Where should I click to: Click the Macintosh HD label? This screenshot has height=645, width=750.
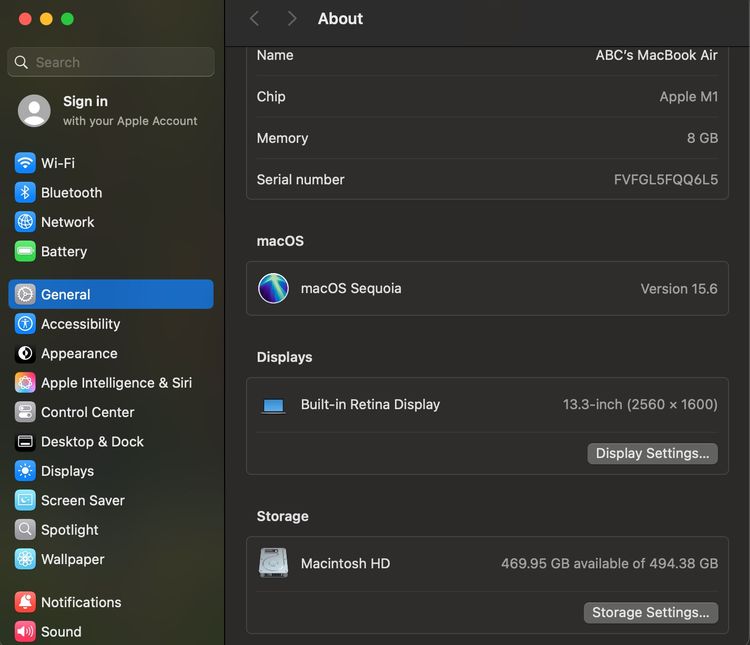click(345, 563)
